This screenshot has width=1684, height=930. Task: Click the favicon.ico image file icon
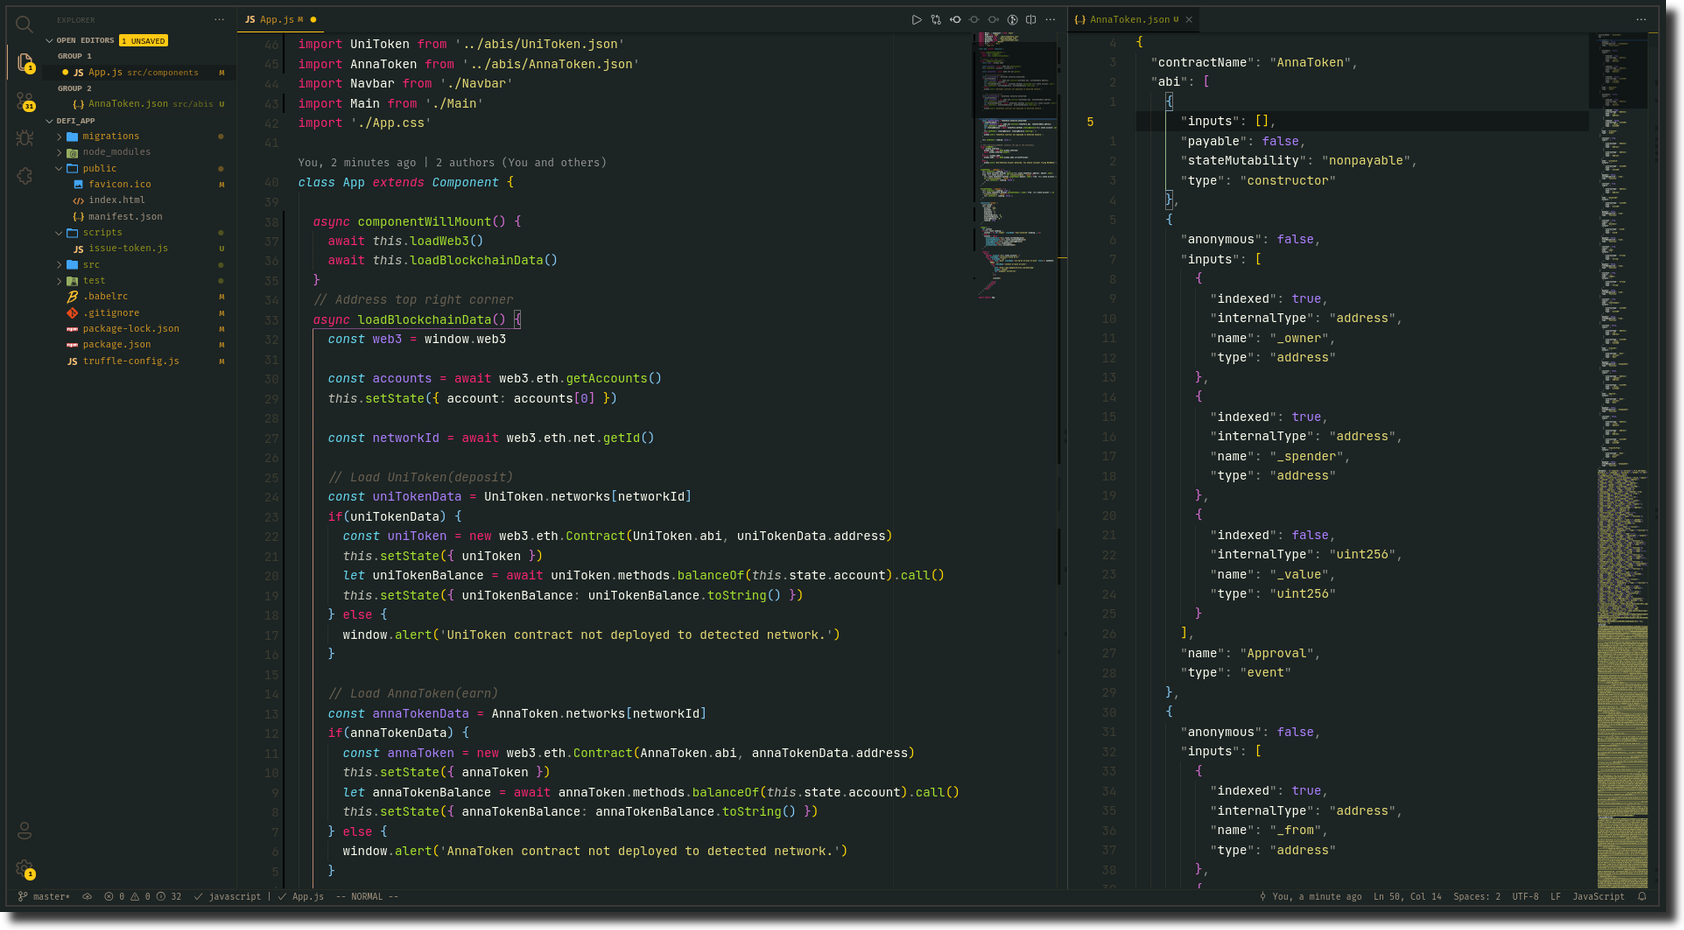click(x=78, y=184)
